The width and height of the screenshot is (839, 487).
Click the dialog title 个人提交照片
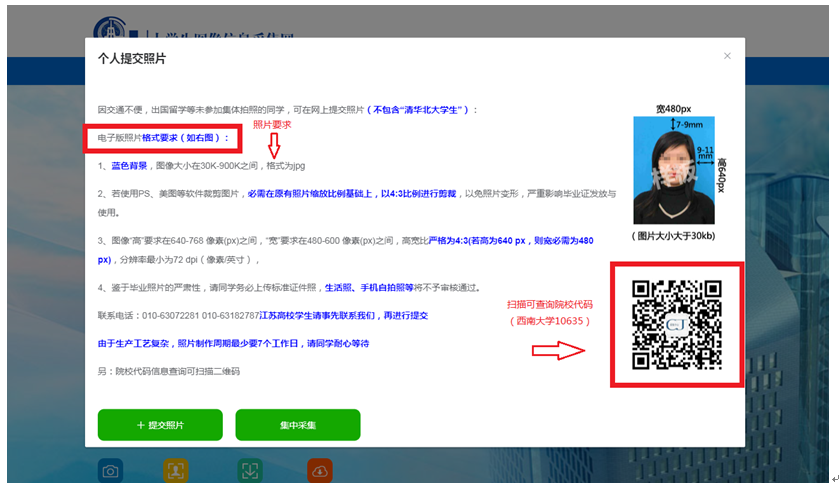(x=132, y=58)
